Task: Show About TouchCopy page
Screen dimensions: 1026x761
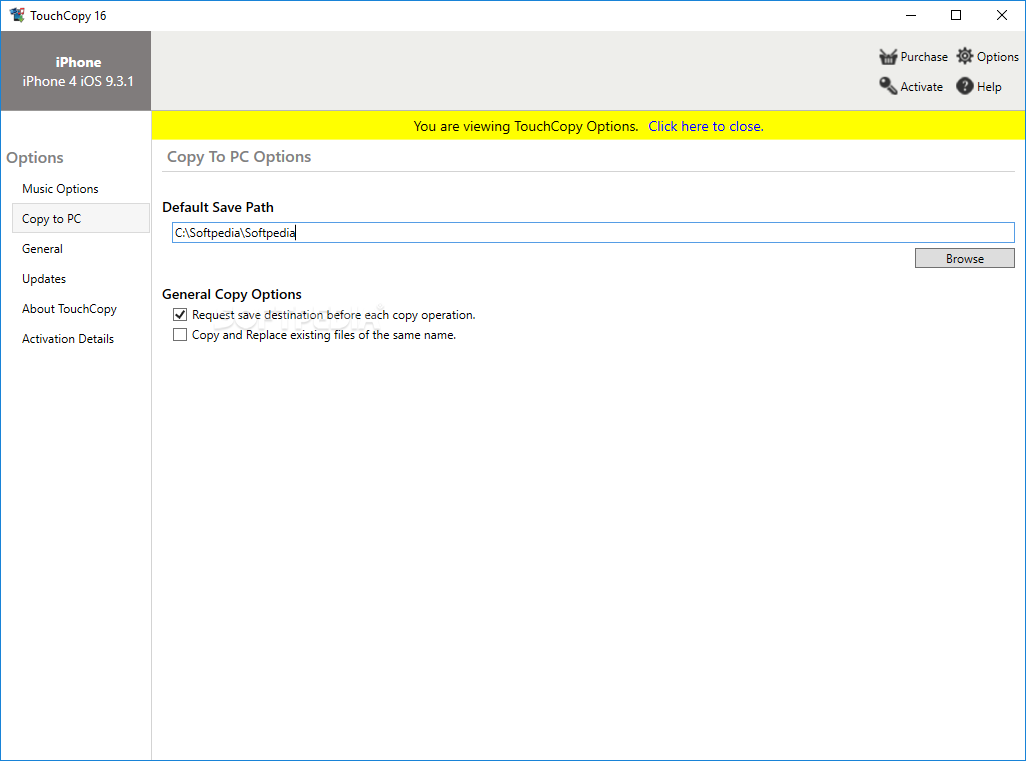Action: pos(69,309)
